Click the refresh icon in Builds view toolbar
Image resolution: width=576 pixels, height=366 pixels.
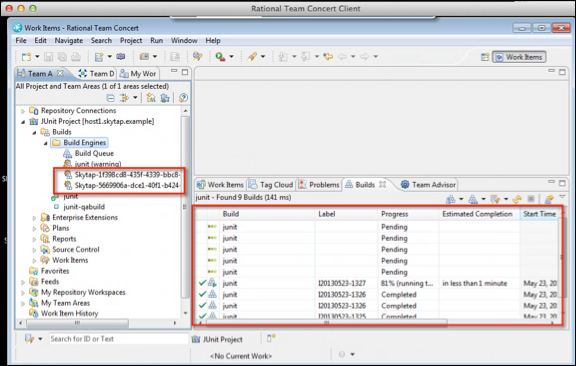tap(517, 199)
